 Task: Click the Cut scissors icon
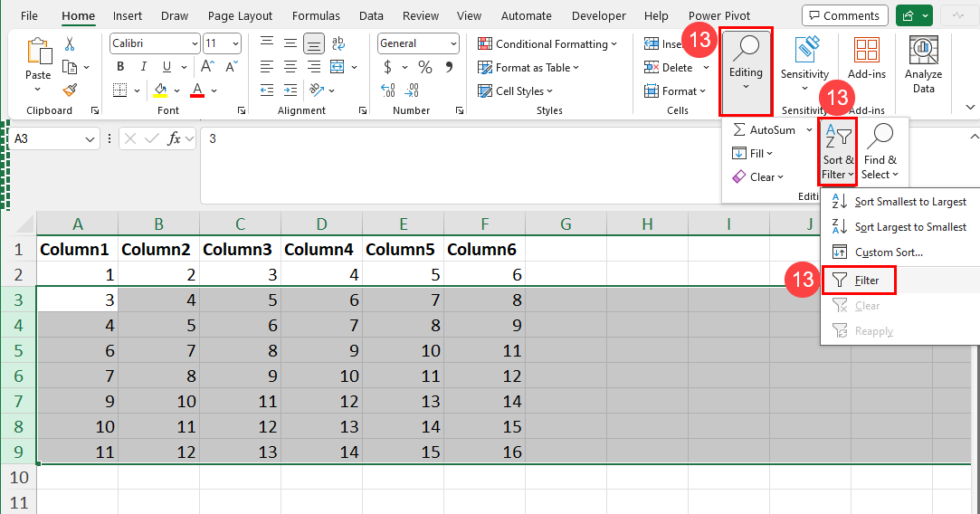click(x=70, y=44)
